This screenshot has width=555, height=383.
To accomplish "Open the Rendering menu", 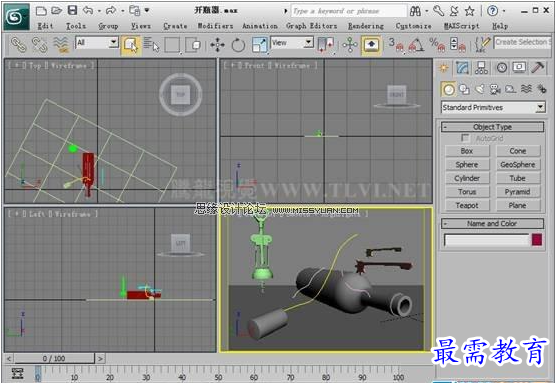I will pos(366,26).
